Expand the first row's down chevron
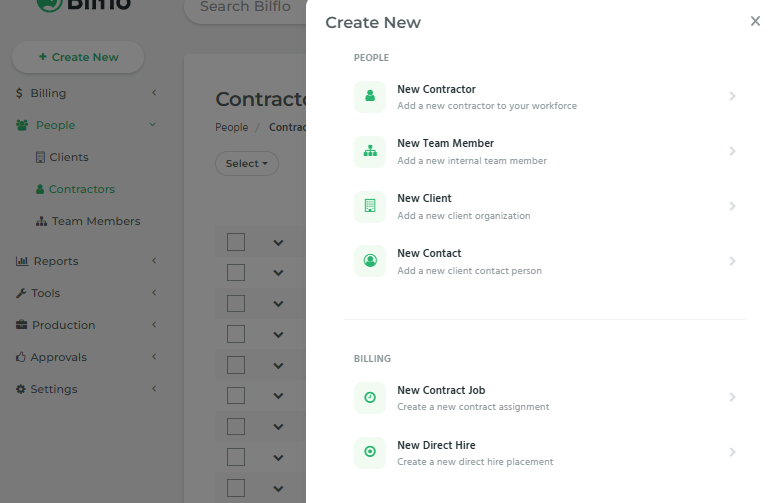Image resolution: width=777 pixels, height=503 pixels. 278,243
